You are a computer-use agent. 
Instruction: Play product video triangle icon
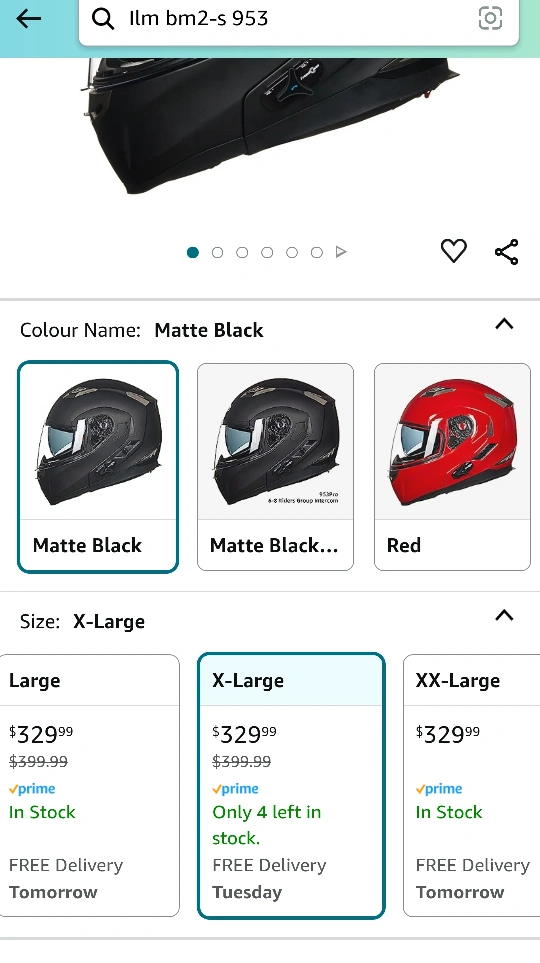click(341, 252)
